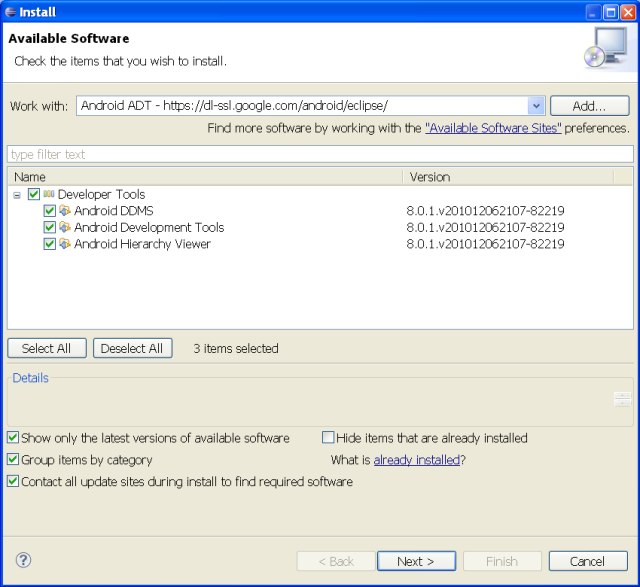Select the Android Hierarchy Viewer row label

(142, 244)
